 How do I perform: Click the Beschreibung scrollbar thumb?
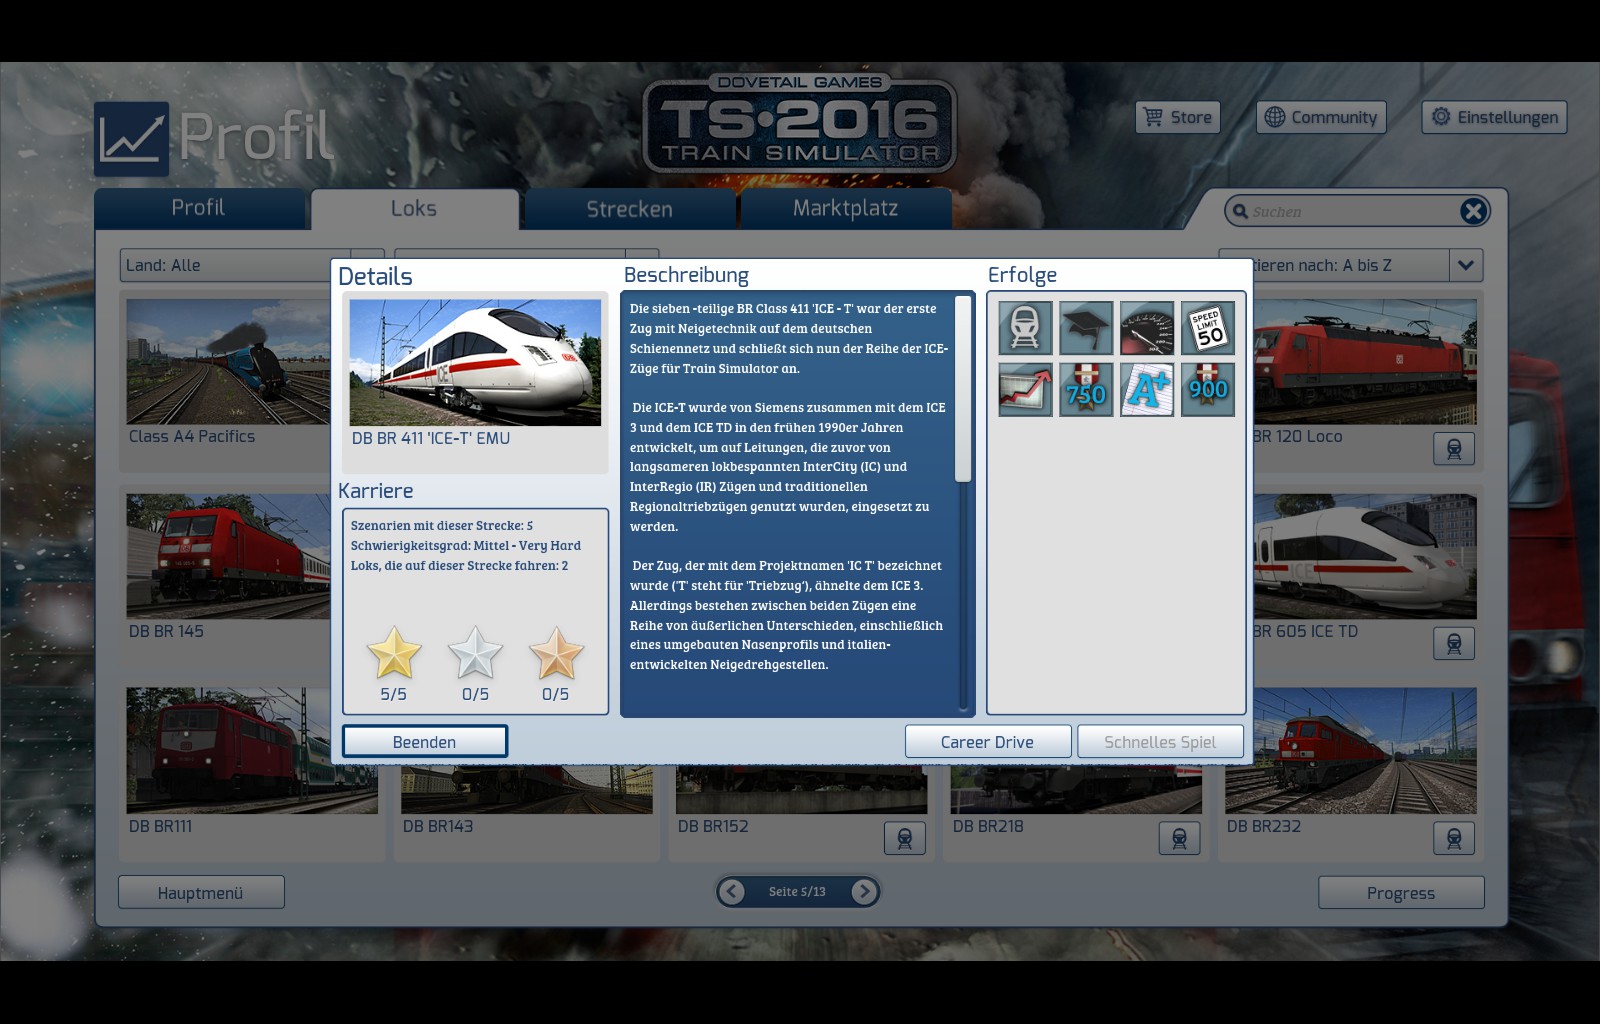tap(963, 389)
